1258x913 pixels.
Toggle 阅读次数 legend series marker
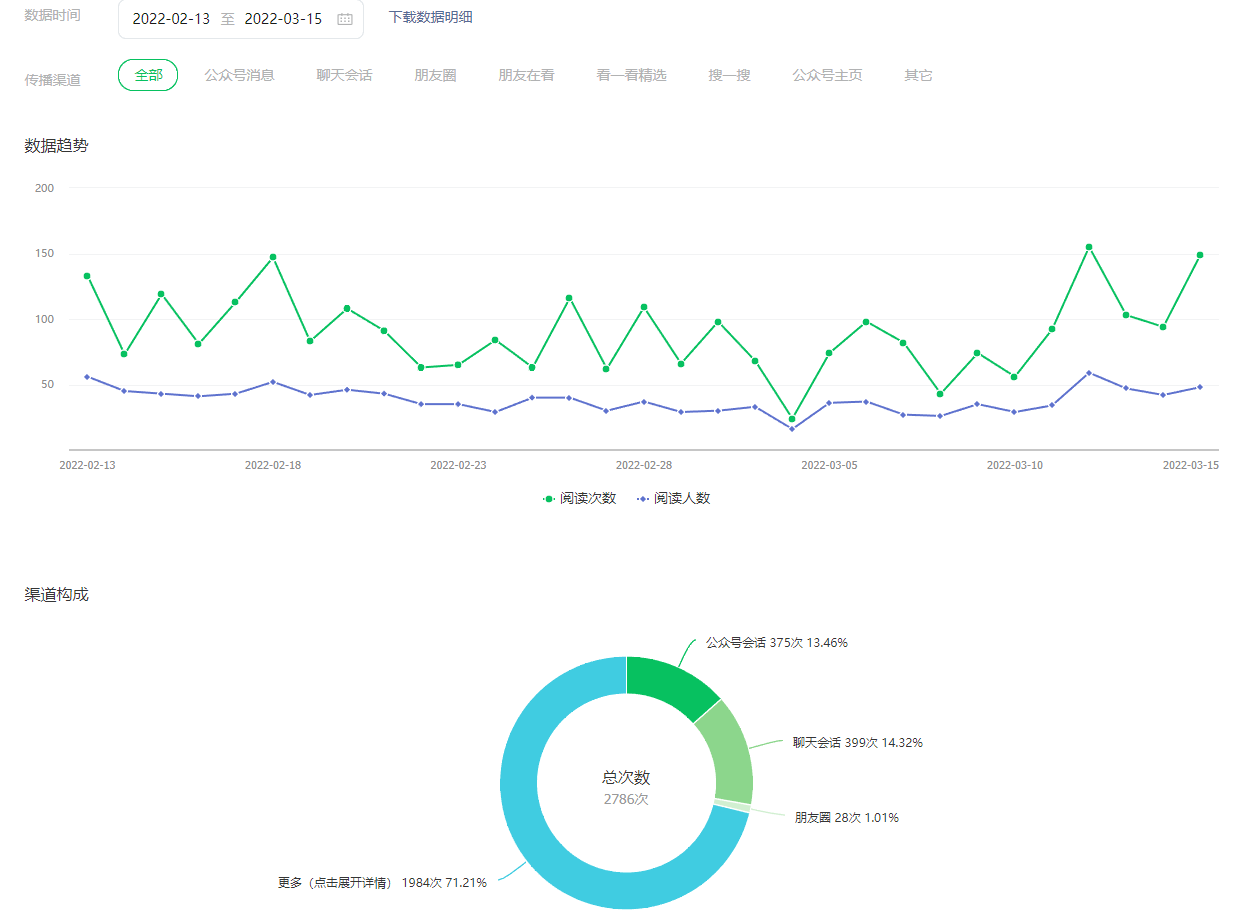click(548, 498)
